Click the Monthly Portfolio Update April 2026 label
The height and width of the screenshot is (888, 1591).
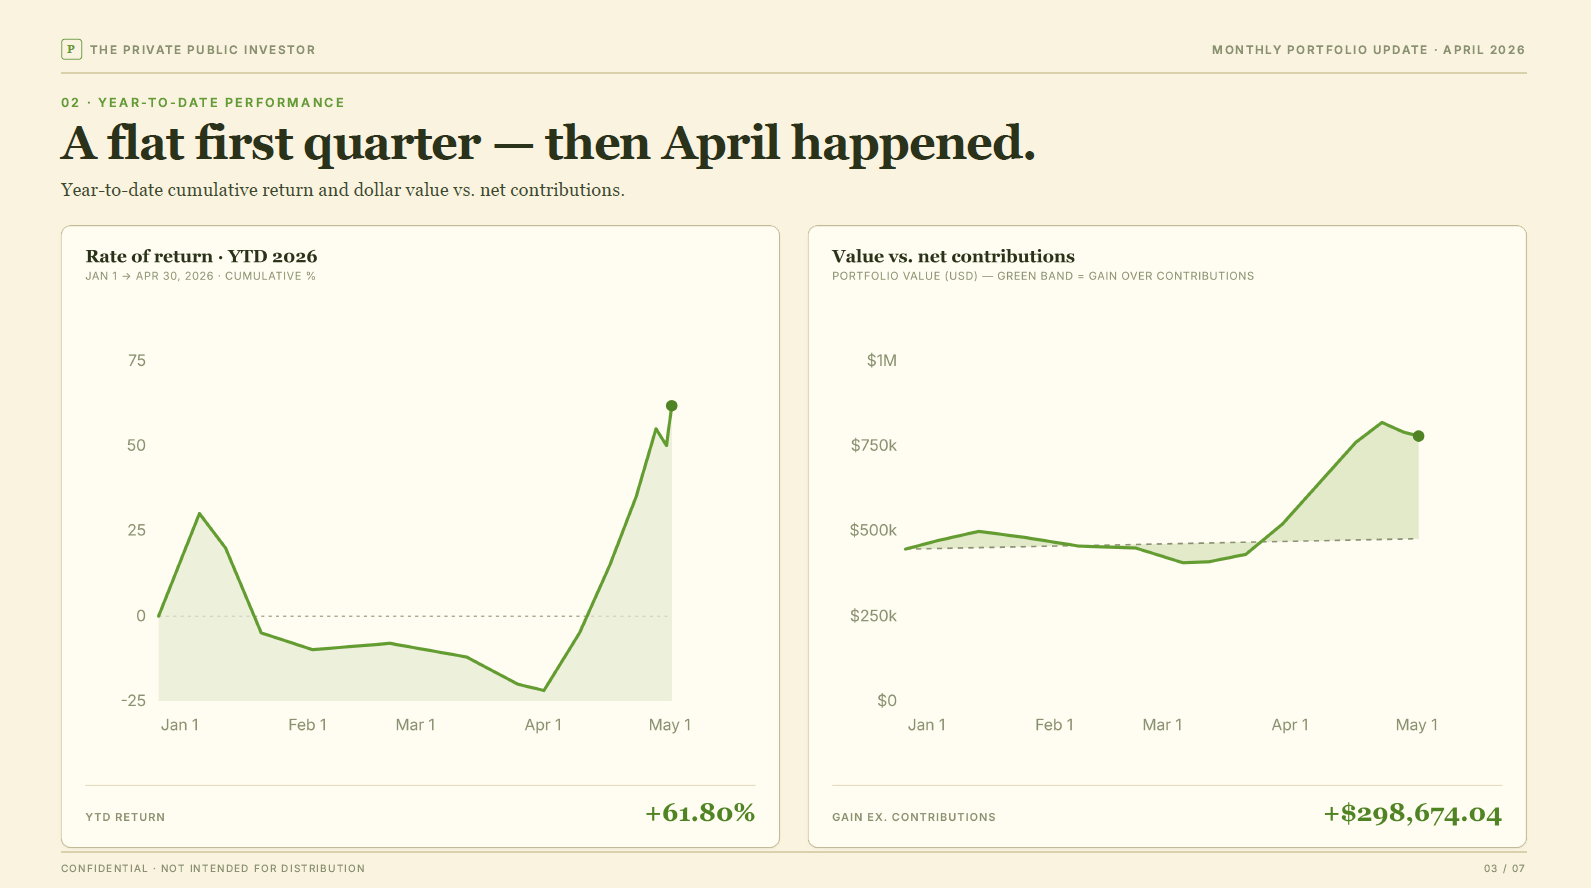tap(1368, 50)
